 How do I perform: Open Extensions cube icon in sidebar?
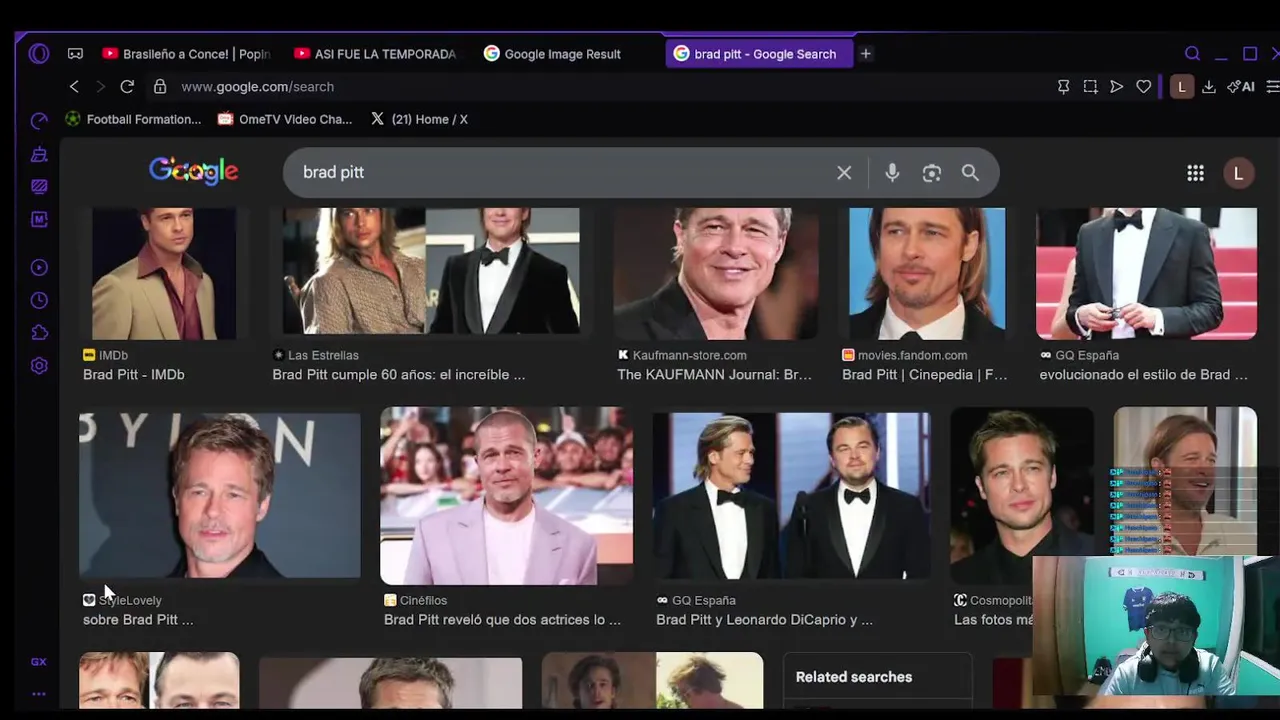click(x=39, y=333)
